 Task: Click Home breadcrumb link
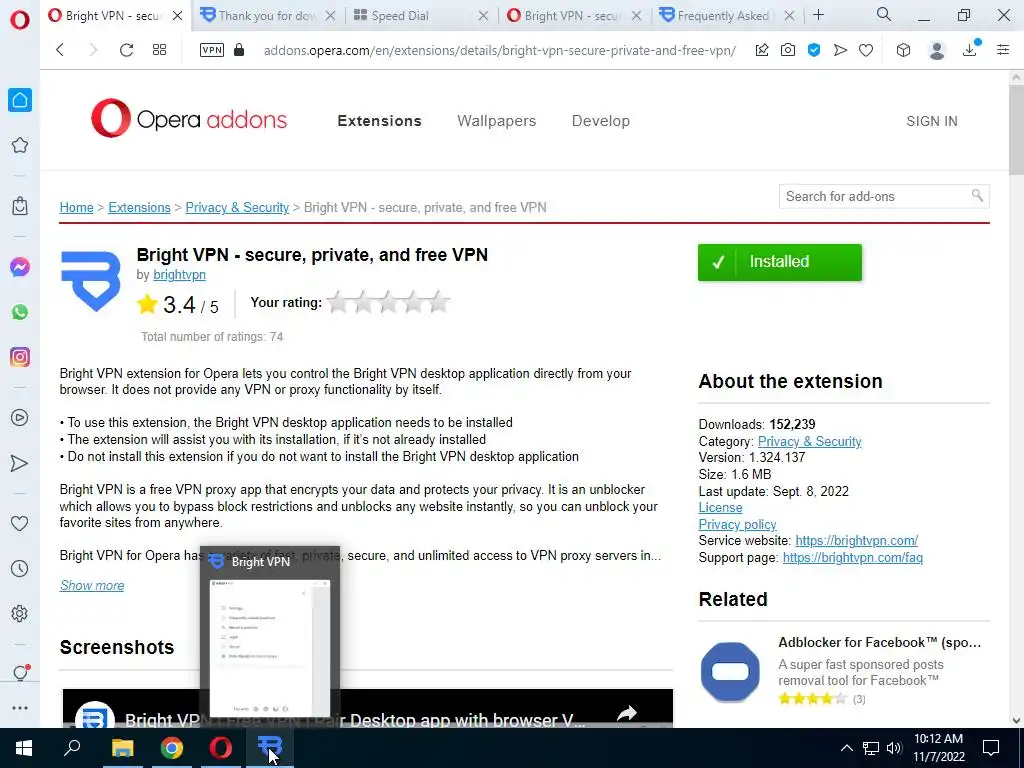(76, 207)
